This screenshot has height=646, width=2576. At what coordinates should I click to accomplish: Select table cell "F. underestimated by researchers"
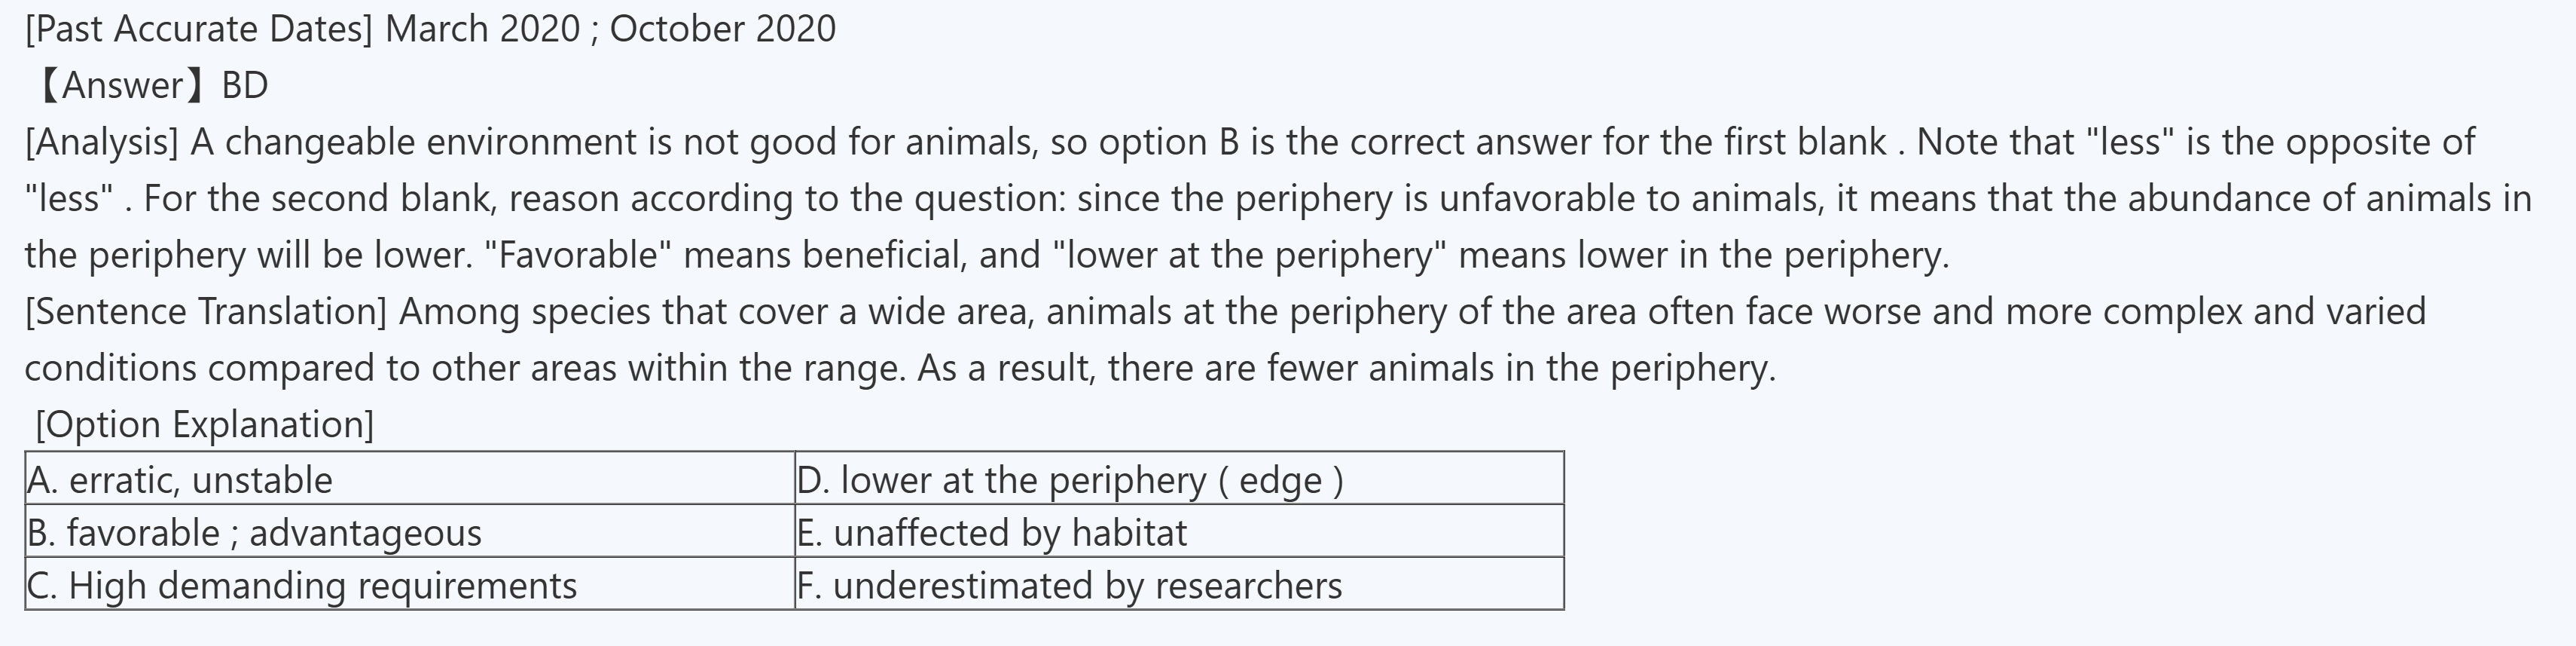[1069, 585]
